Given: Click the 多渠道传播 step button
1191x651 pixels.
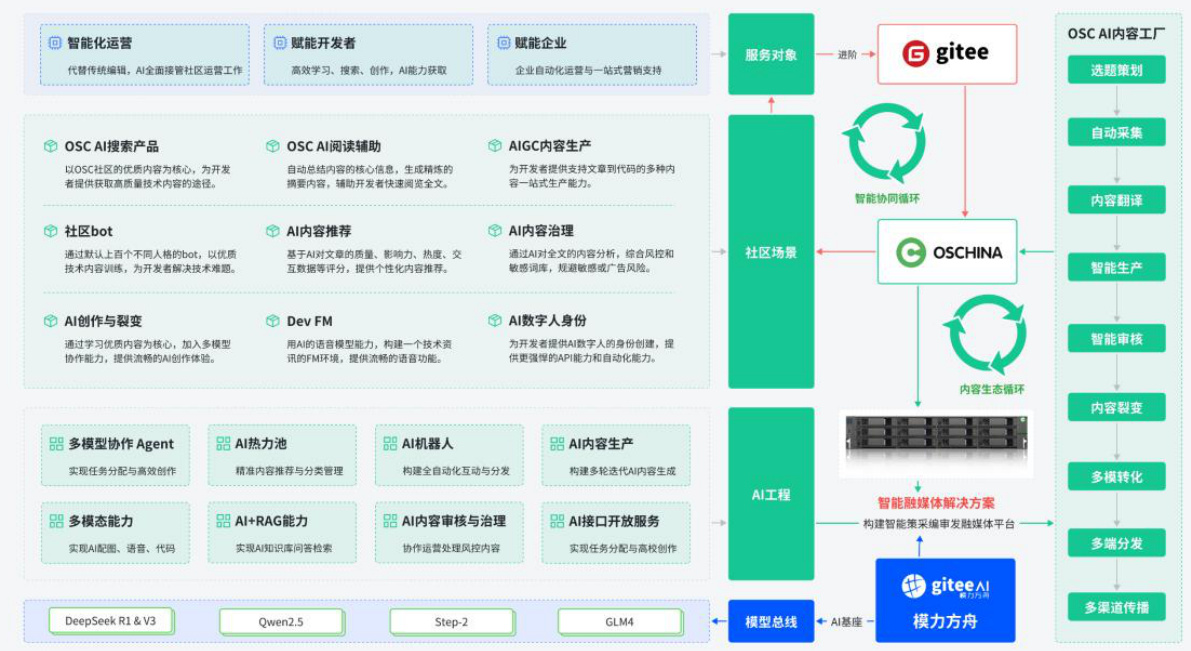Looking at the screenshot, I should tap(1117, 607).
